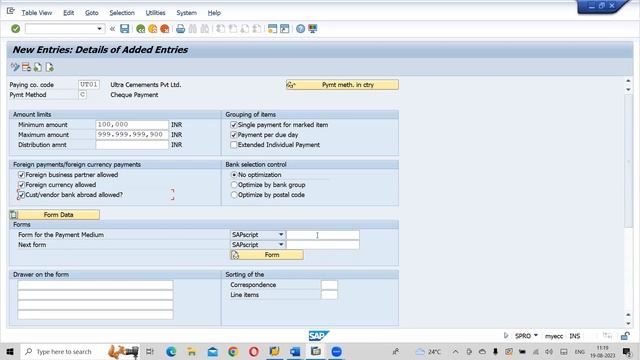Image resolution: width=640 pixels, height=360 pixels.
Task: Select Optimize by postal code radio button
Action: click(x=234, y=195)
